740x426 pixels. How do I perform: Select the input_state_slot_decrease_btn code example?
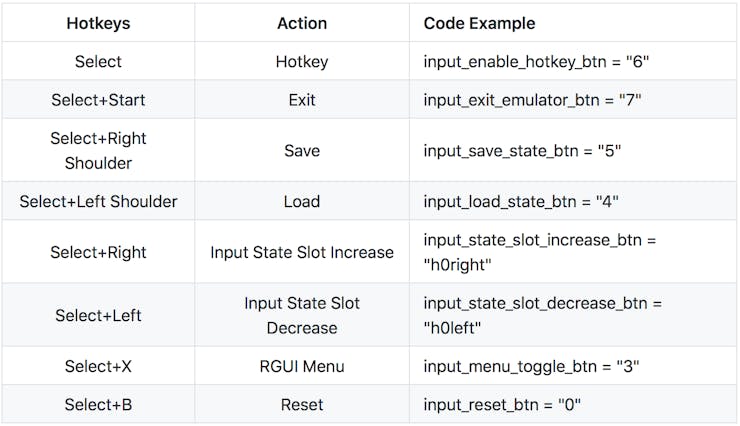[x=542, y=315]
